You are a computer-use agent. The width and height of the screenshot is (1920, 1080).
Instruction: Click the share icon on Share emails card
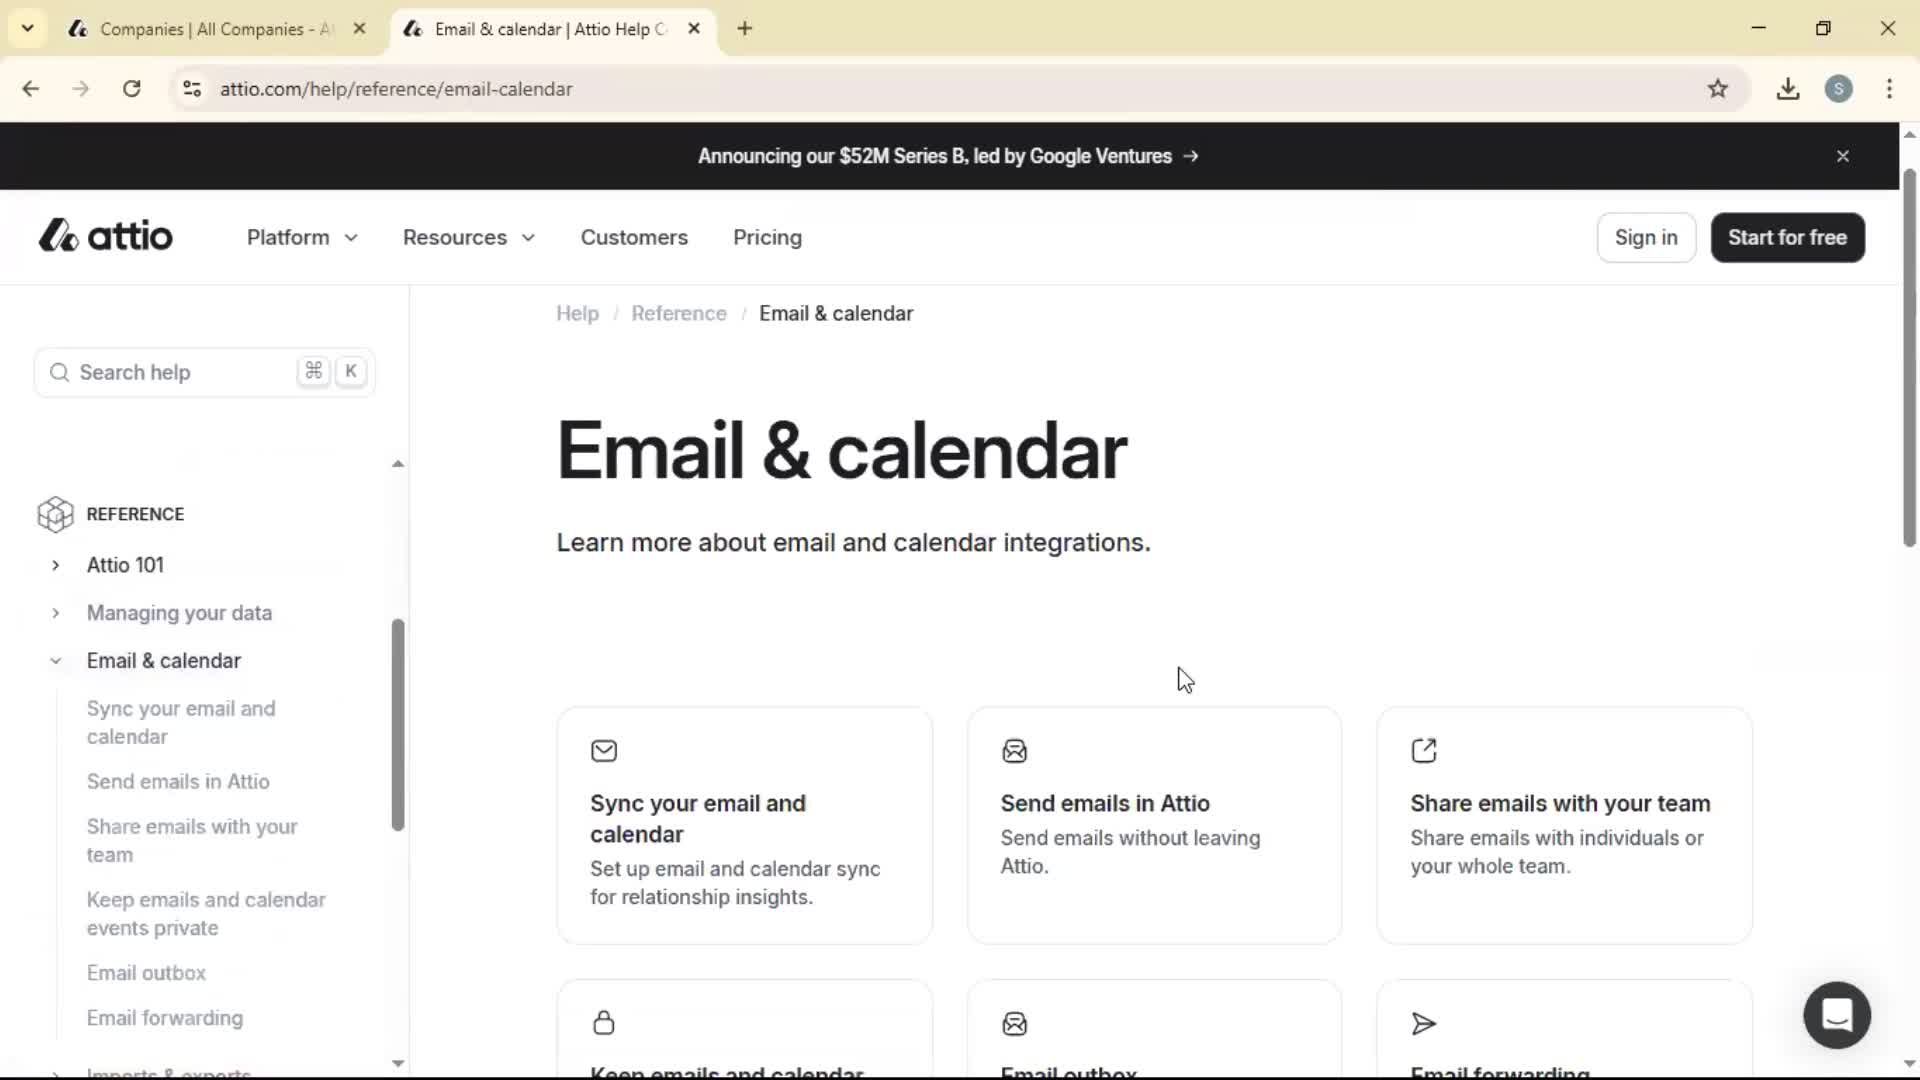(1424, 750)
